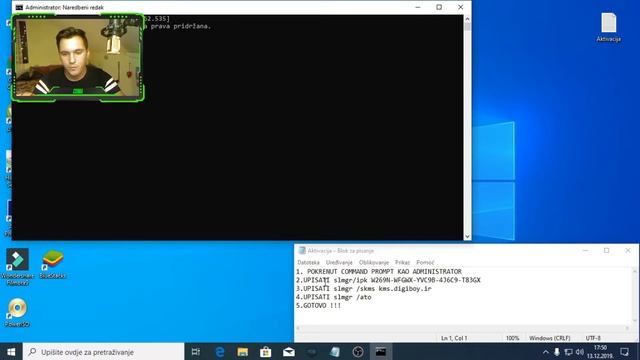Click the microphone tray icon
Screen dimensions: 640x360
coord(557,352)
